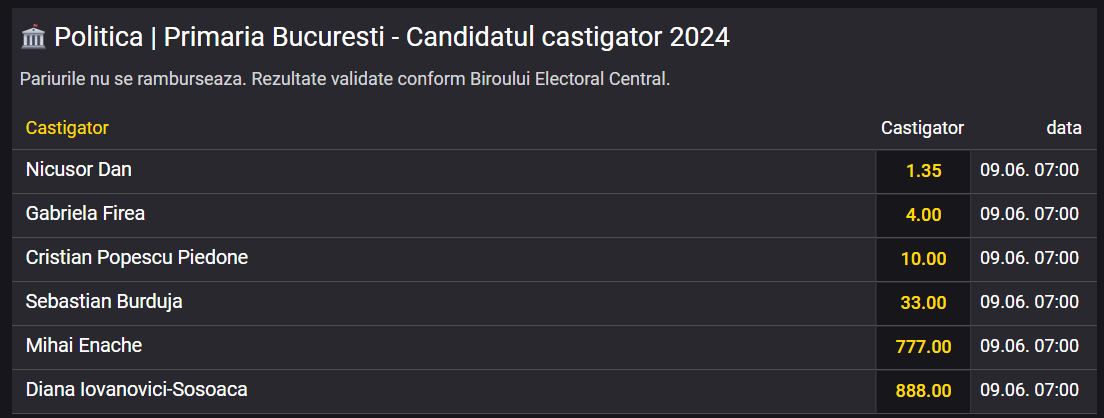Click the Mihai Enache candidate name
The height and width of the screenshot is (418, 1104).
(84, 346)
